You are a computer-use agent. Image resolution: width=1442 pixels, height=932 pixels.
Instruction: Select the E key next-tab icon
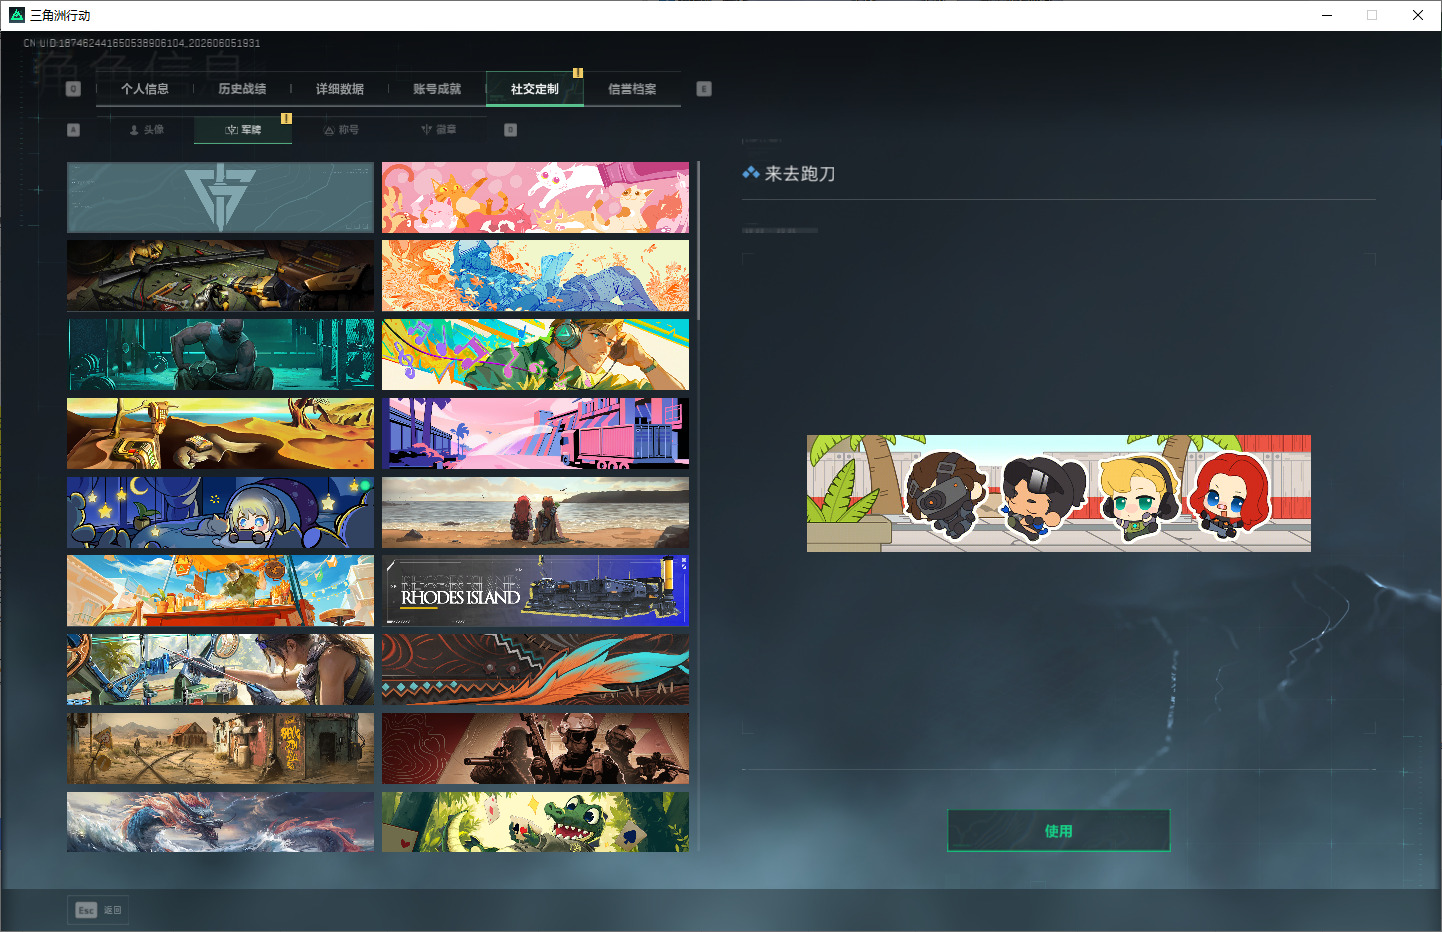click(704, 89)
